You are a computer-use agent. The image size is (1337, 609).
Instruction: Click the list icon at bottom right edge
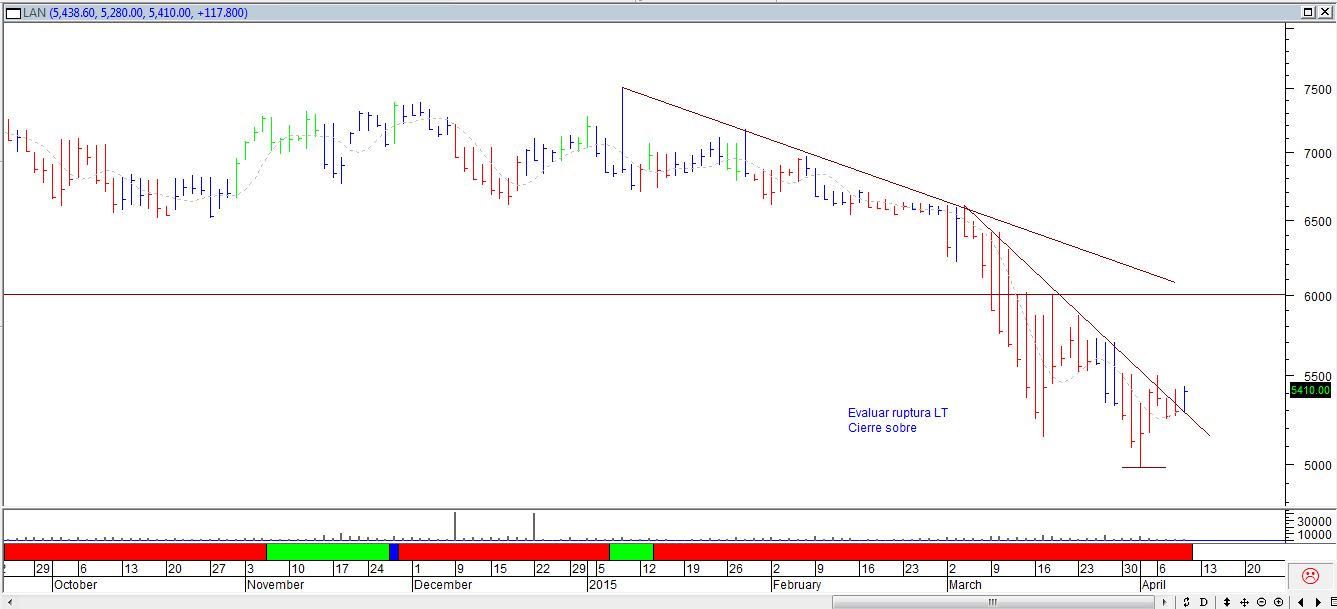click(1332, 602)
